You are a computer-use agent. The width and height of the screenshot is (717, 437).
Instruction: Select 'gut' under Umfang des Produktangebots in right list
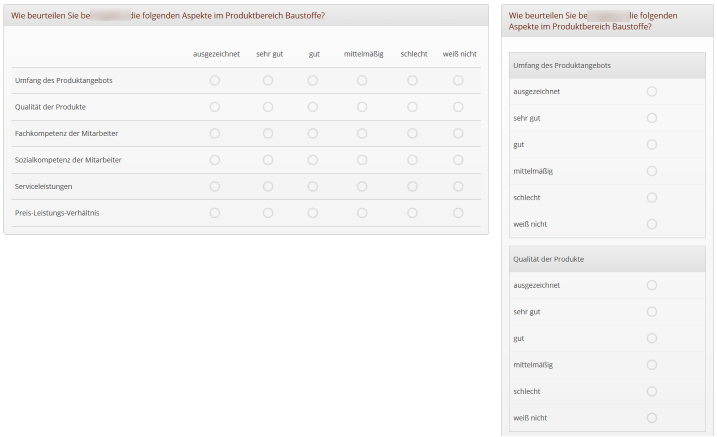[x=652, y=144]
